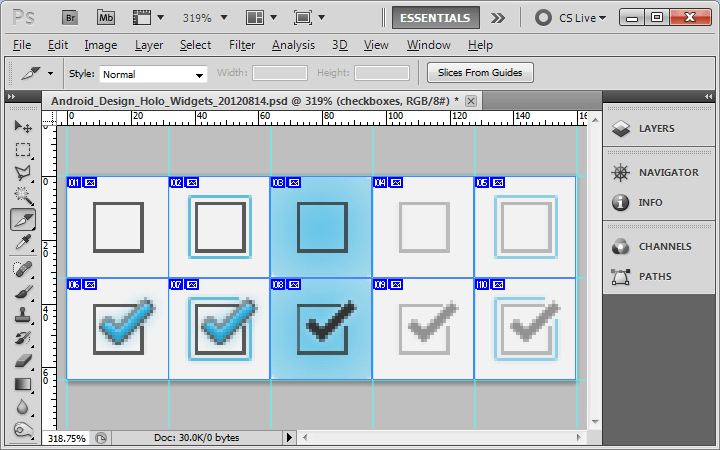Image resolution: width=720 pixels, height=450 pixels.
Task: Select the Move tool
Action: pyautogui.click(x=22, y=126)
